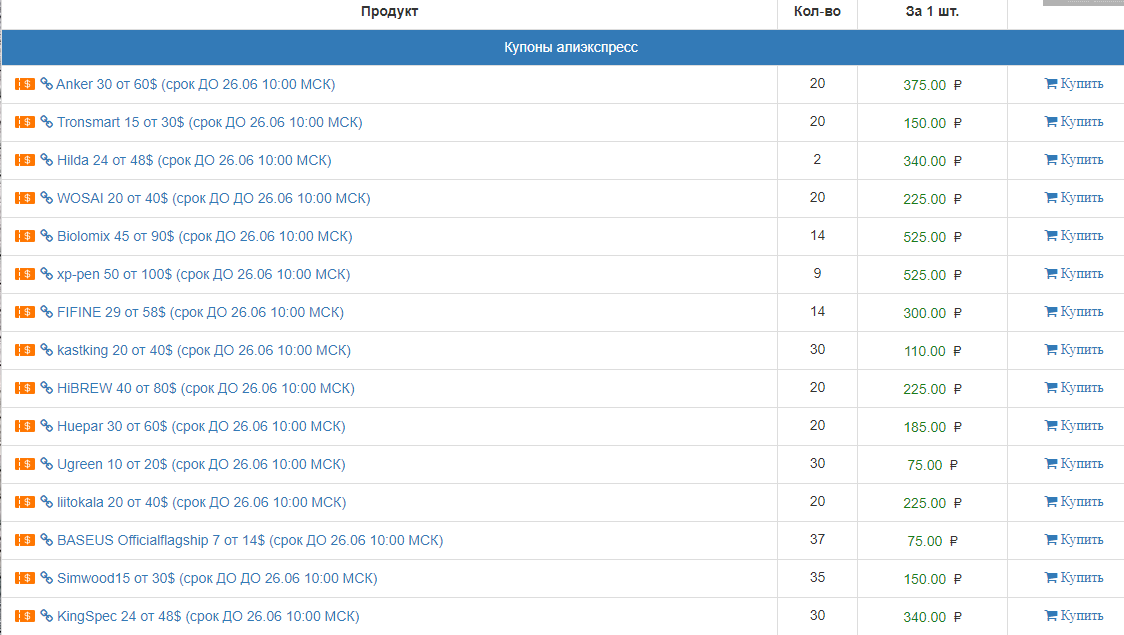Image resolution: width=1124 pixels, height=635 pixels.
Task: Click the orange coupon icon beside HiBREW
Action: pos(24,388)
